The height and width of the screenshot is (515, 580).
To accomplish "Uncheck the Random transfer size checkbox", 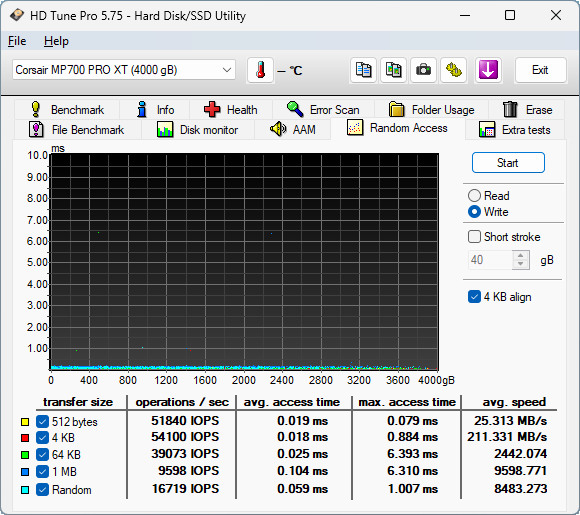I will coord(43,490).
